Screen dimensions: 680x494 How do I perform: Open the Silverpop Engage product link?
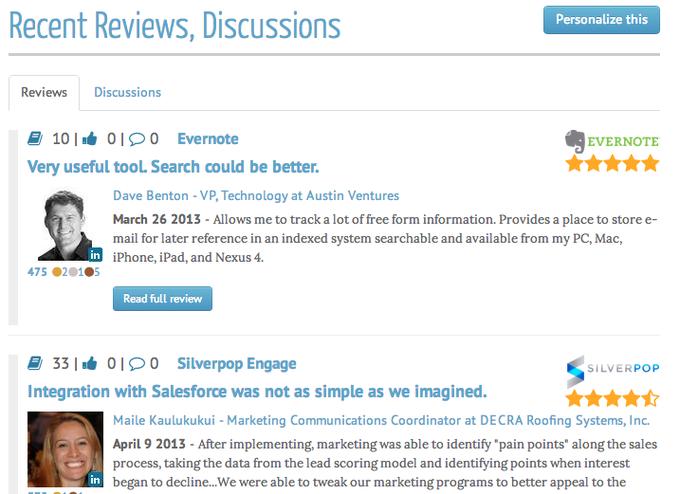click(x=237, y=363)
